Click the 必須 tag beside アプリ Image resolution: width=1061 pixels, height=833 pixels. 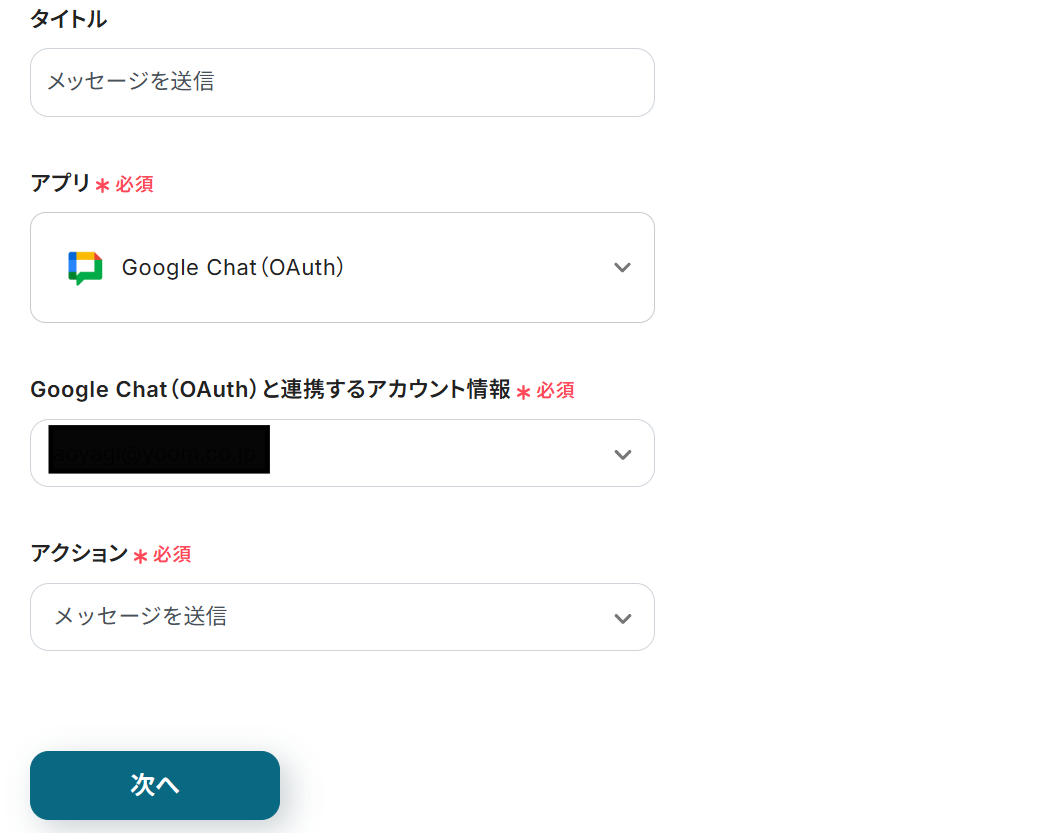click(x=135, y=185)
